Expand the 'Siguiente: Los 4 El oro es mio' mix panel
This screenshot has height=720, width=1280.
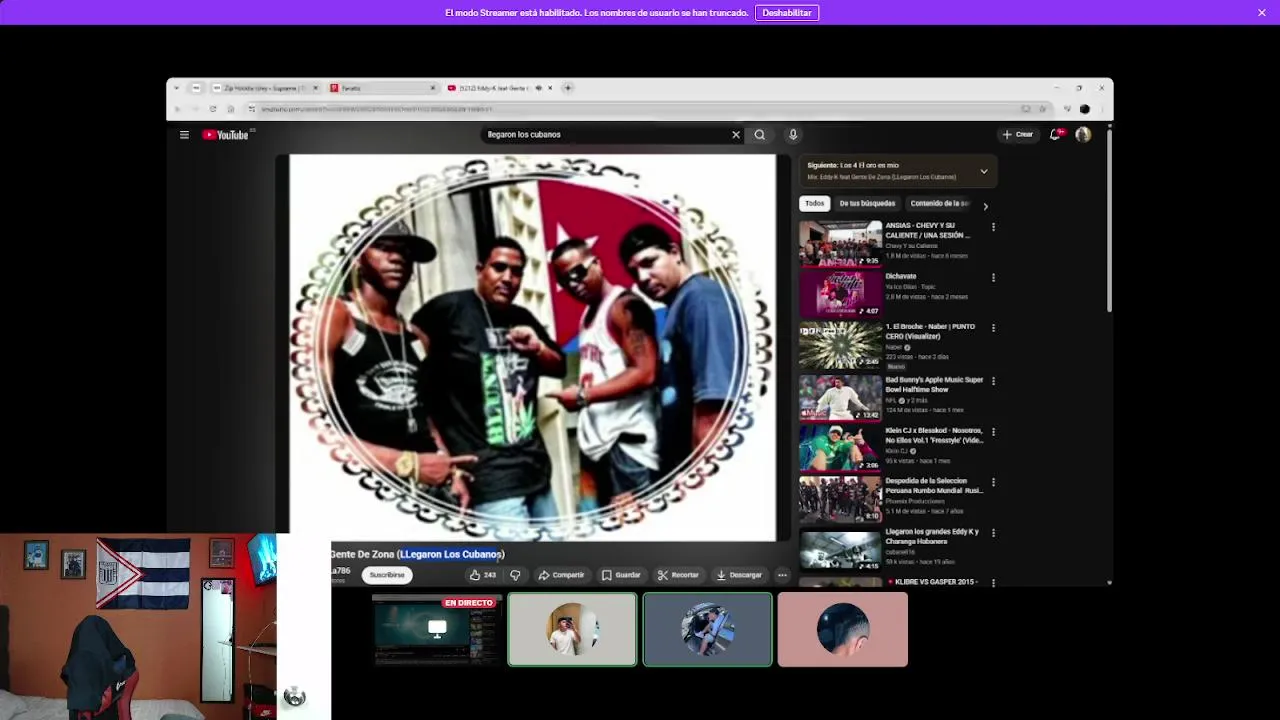tap(984, 171)
